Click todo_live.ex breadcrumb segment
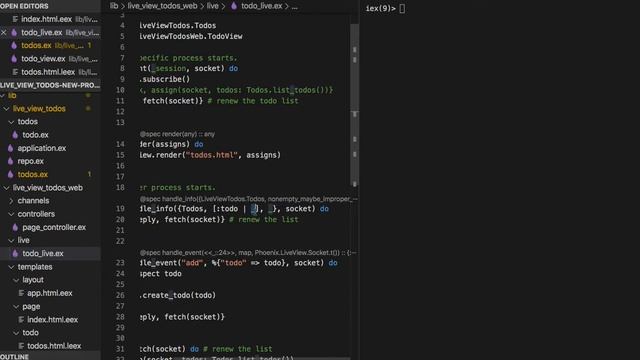 coord(262,6)
